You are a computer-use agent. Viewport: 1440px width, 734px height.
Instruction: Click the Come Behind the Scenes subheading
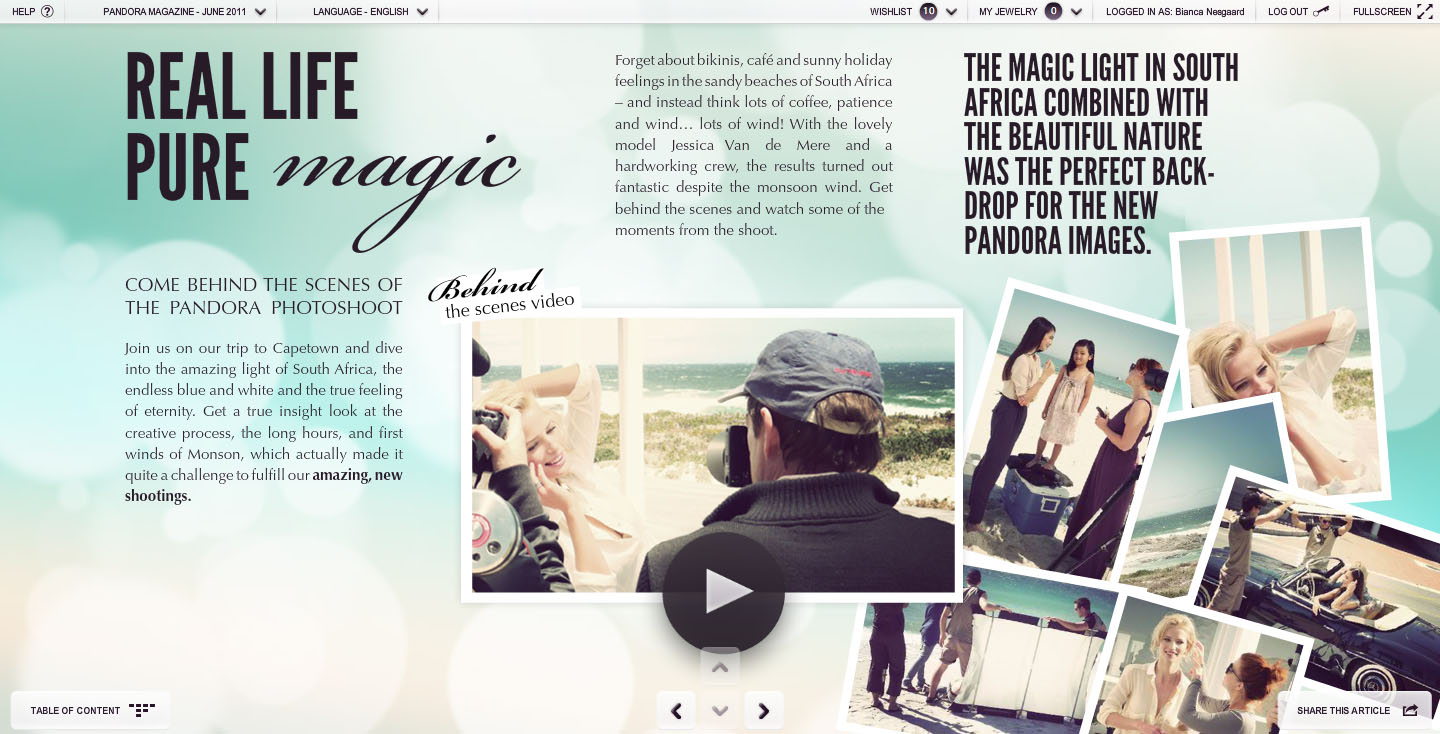(x=264, y=296)
